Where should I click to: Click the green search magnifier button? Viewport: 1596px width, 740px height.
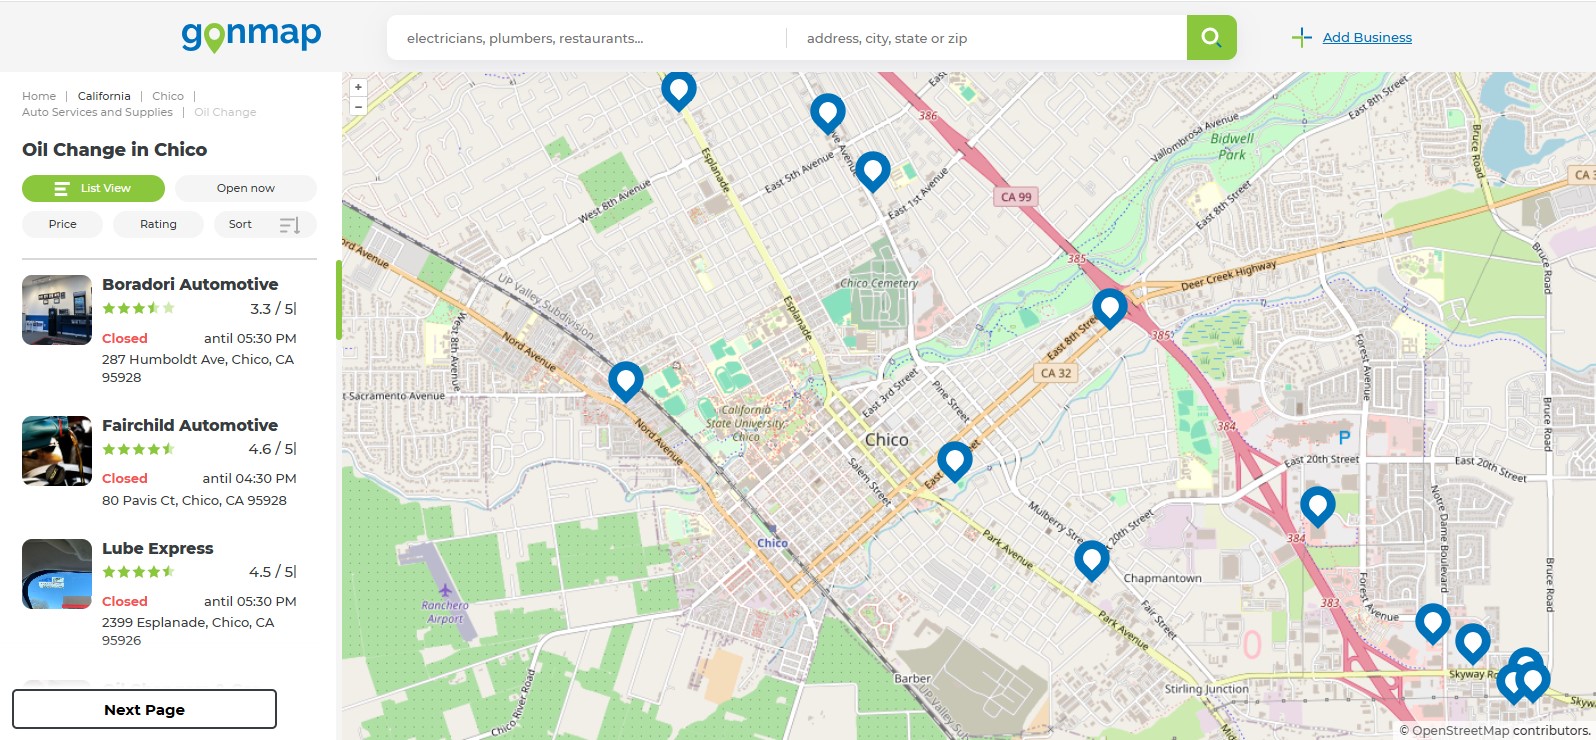point(1211,37)
